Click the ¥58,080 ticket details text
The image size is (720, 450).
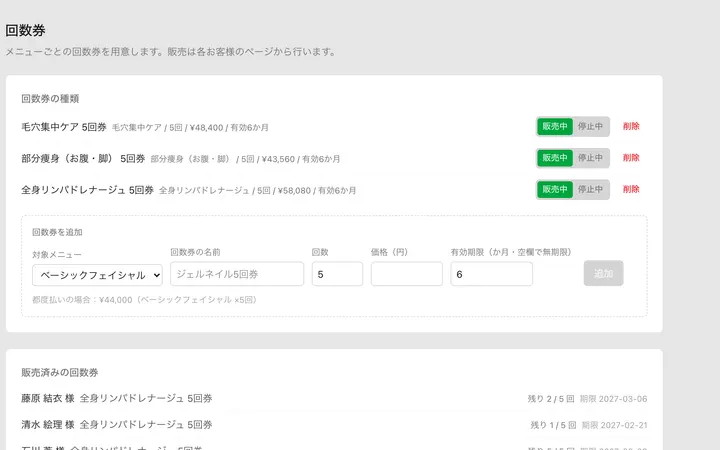258,191
